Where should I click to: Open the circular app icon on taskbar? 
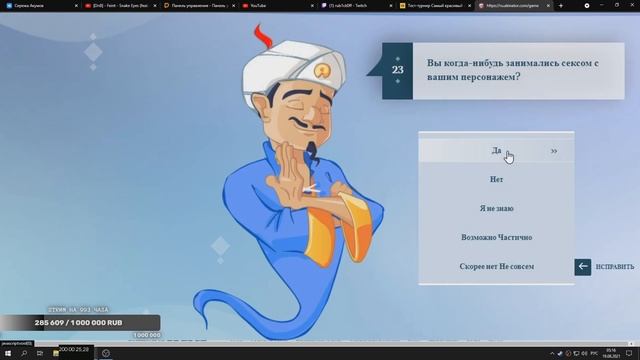(106, 353)
